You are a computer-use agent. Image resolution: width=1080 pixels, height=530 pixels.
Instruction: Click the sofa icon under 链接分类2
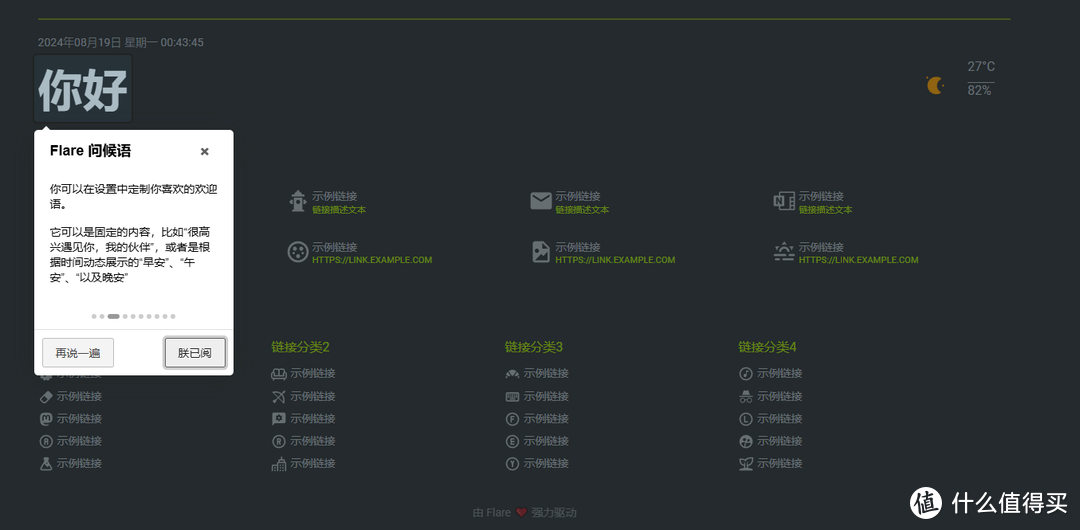click(279, 374)
